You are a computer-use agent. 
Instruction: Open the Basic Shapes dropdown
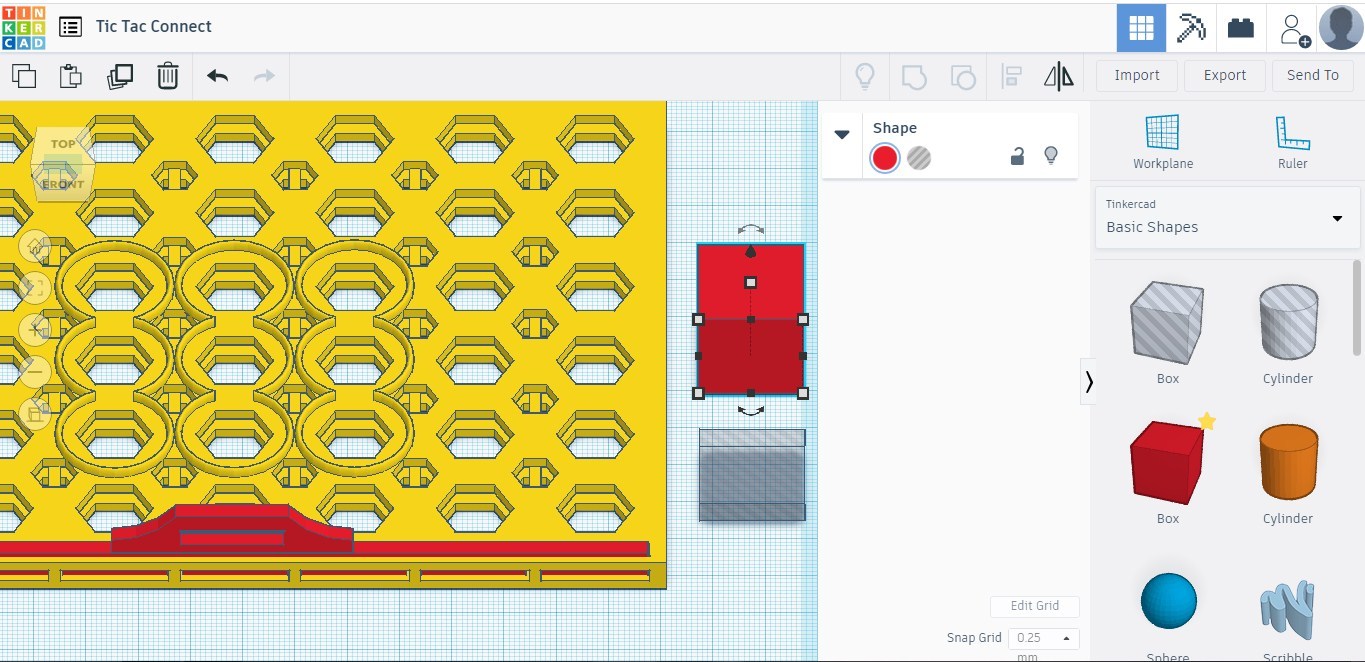click(x=1228, y=217)
